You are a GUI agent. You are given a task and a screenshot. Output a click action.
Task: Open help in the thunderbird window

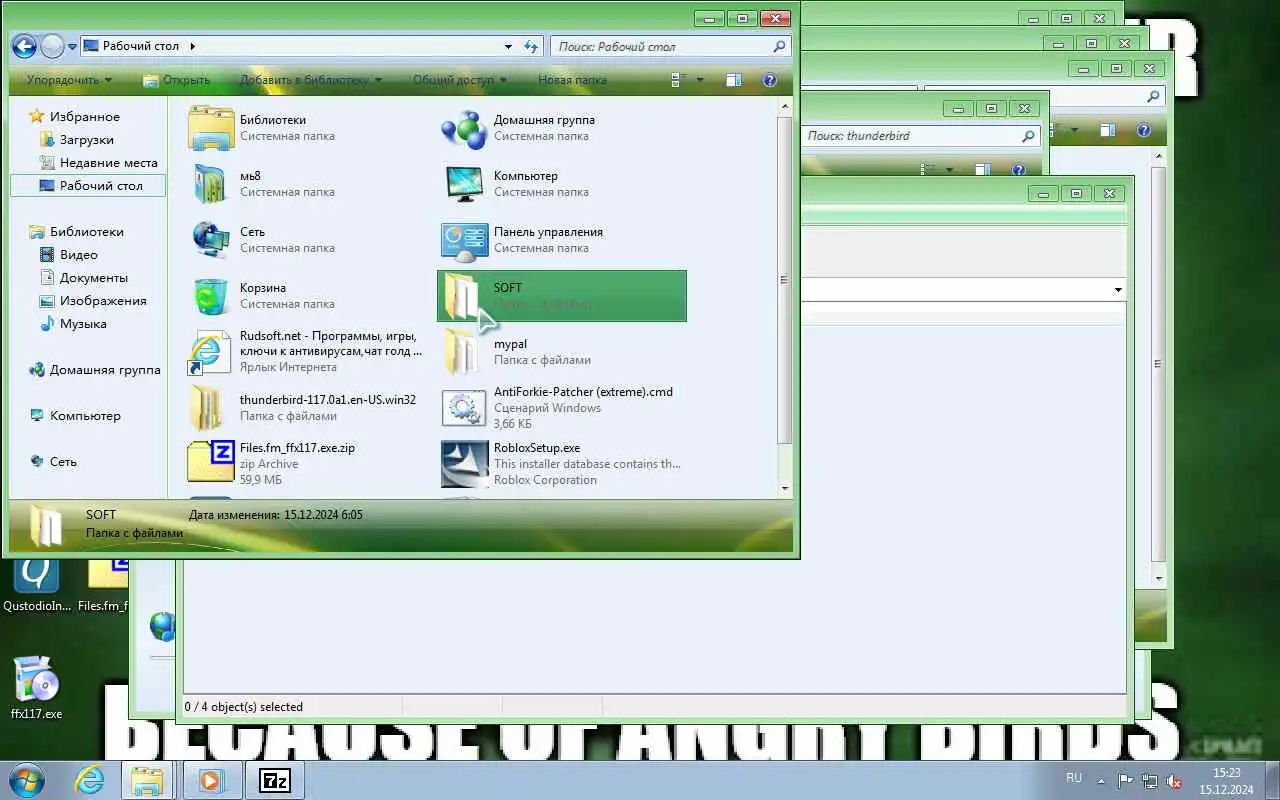tap(1018, 170)
